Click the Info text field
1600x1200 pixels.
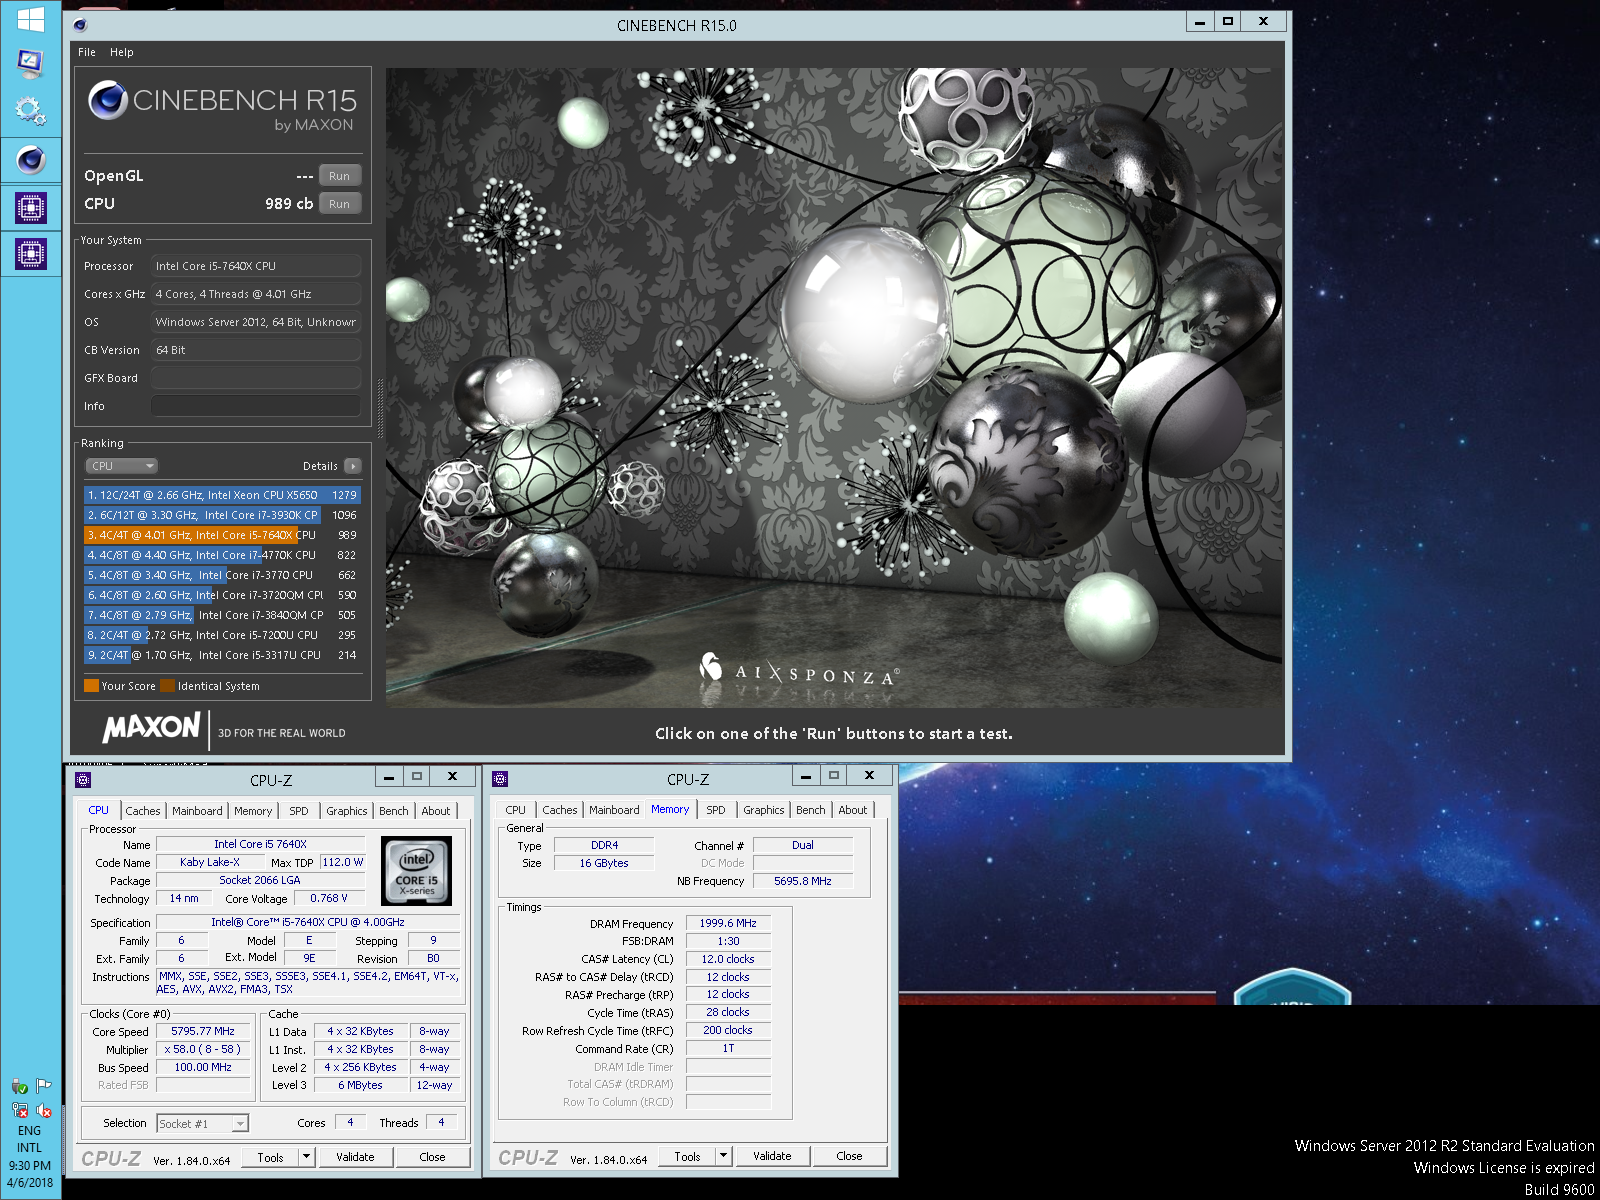pyautogui.click(x=256, y=406)
